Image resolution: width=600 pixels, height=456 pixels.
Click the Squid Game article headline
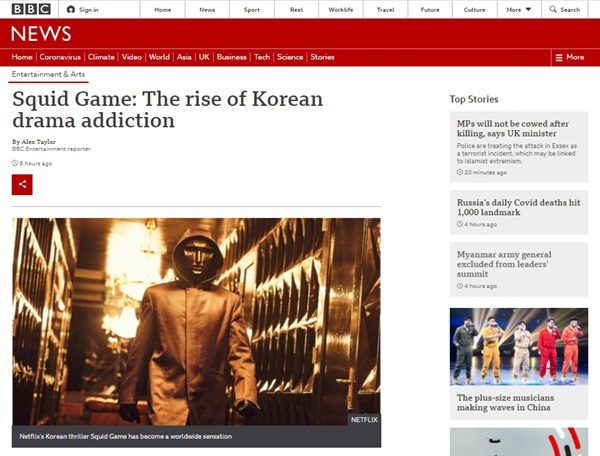pyautogui.click(x=168, y=109)
